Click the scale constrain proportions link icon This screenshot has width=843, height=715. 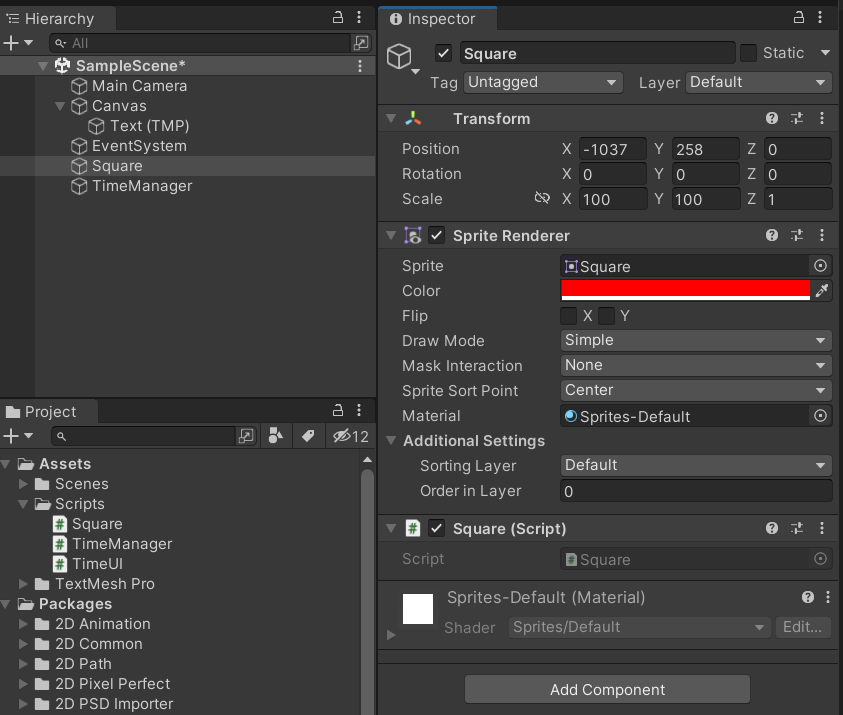click(x=542, y=199)
